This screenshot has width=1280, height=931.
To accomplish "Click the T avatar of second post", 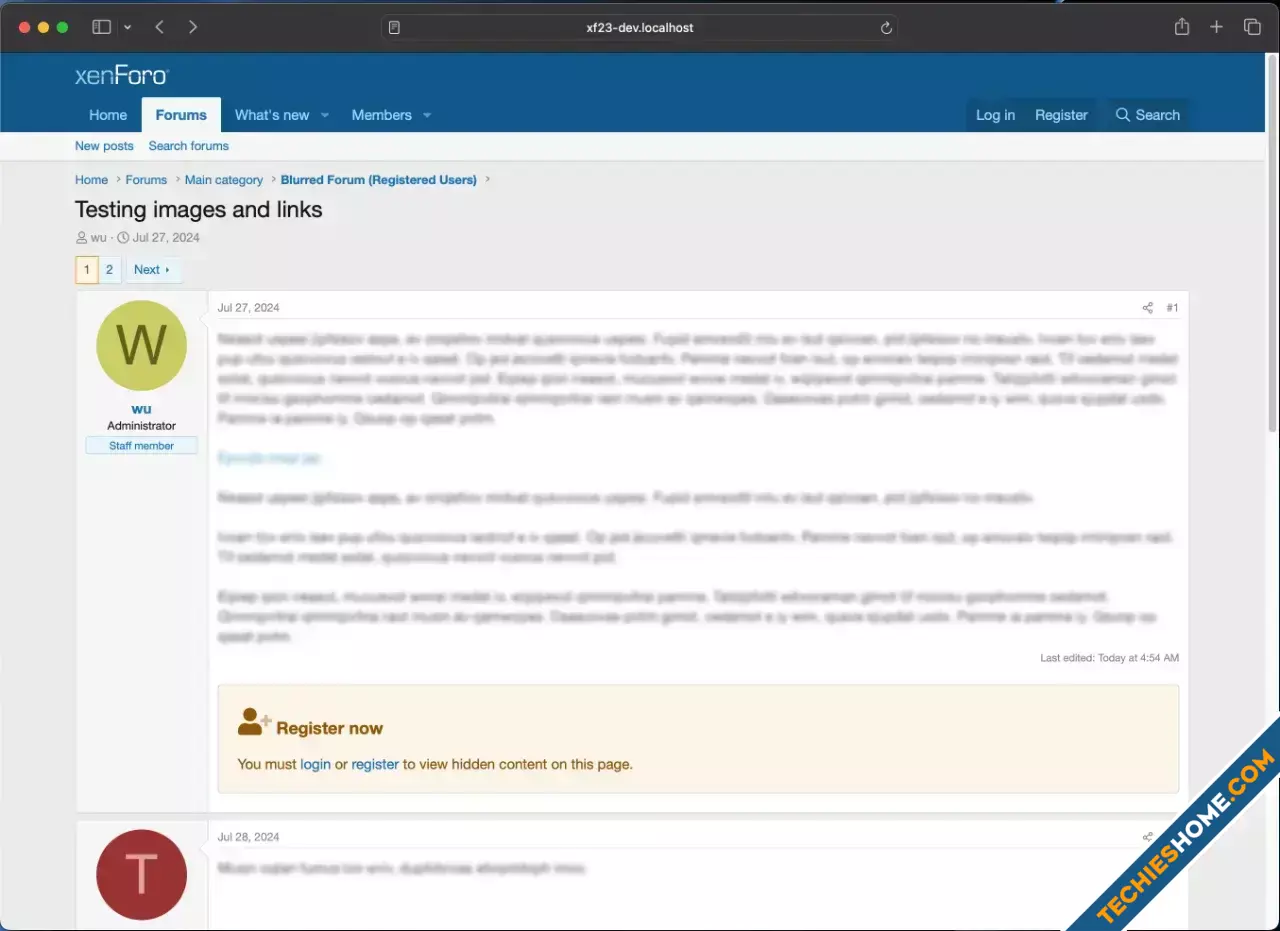I will [141, 875].
